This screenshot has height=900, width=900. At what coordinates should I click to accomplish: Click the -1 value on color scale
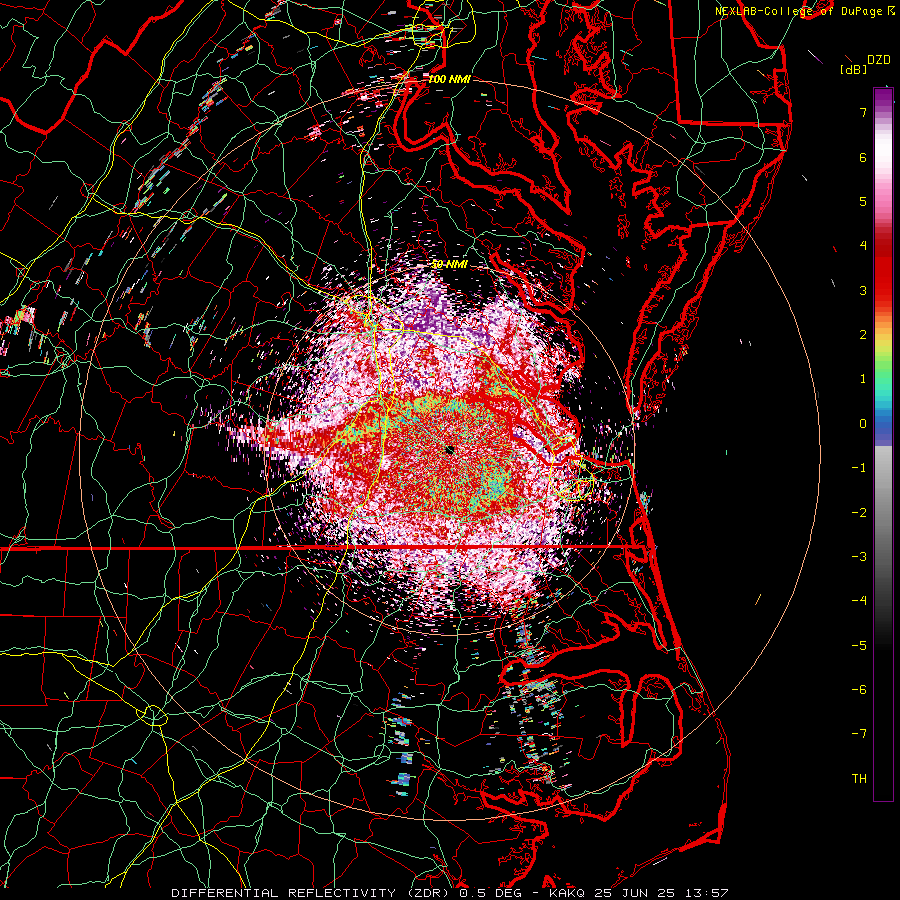(859, 468)
